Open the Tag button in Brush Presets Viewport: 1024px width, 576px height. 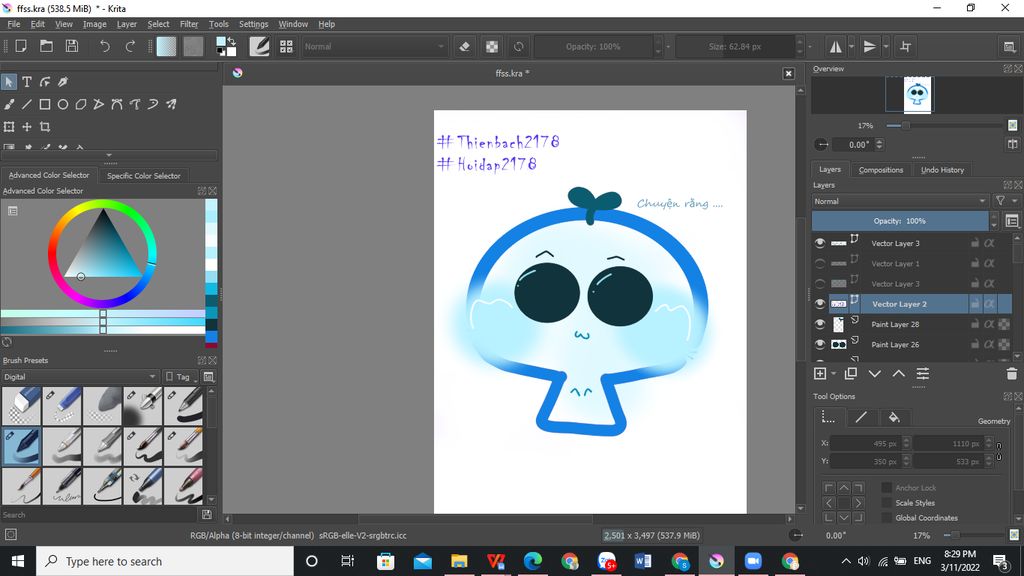point(178,377)
